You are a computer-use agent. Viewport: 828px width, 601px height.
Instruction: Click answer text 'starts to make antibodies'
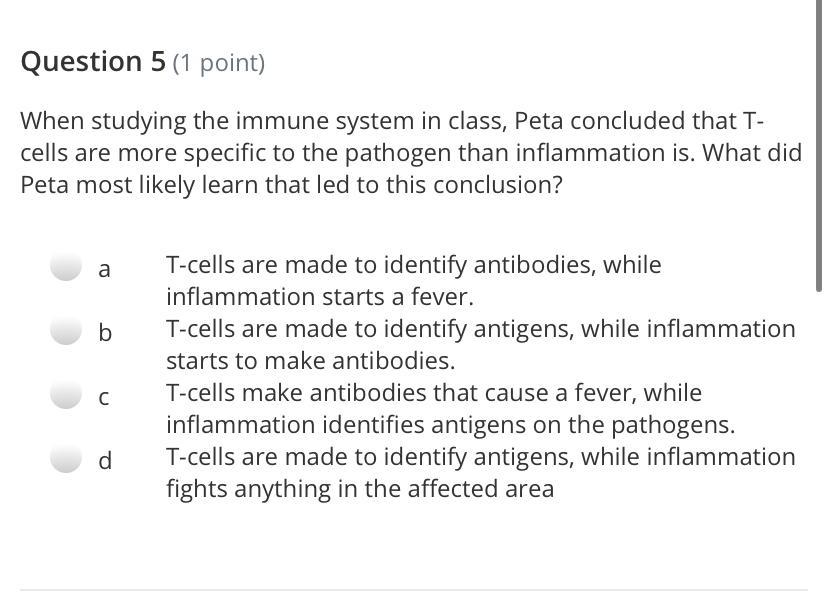coord(310,361)
